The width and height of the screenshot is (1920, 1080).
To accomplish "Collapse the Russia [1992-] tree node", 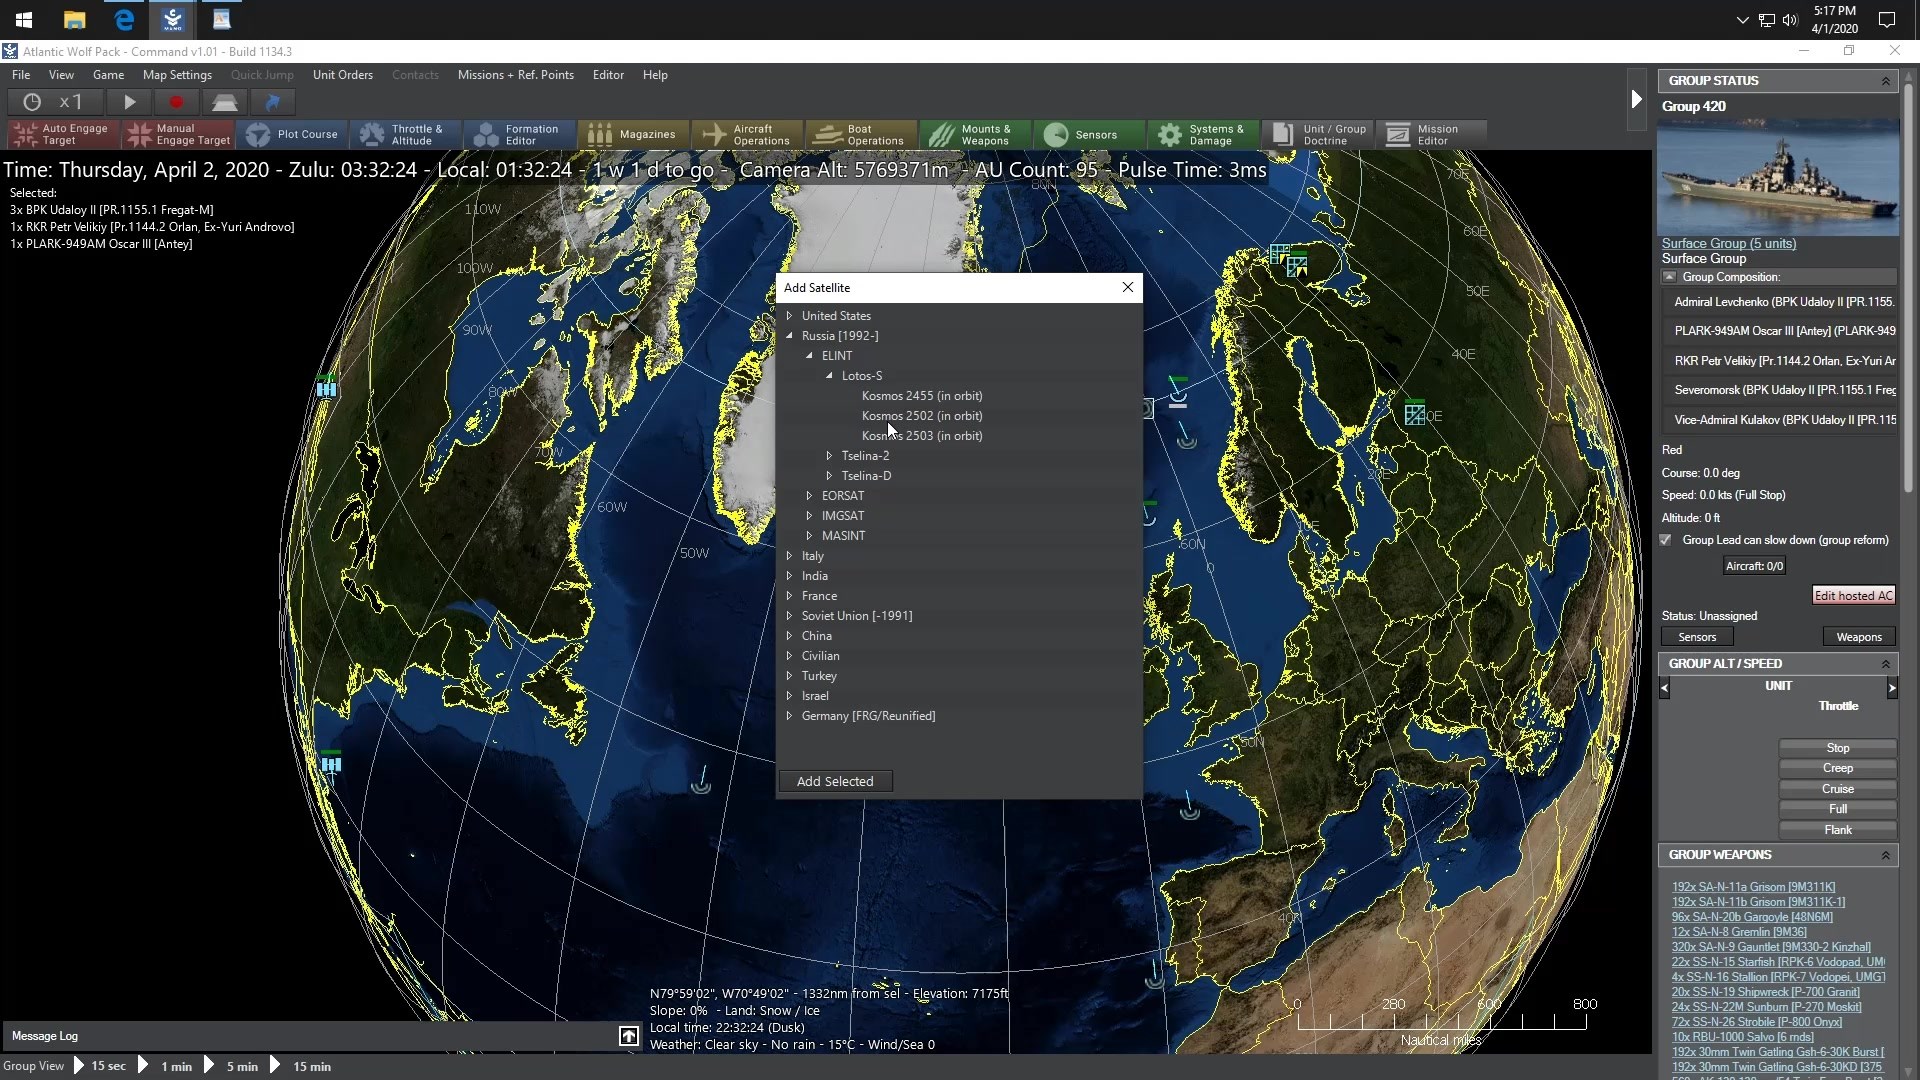I will 789,336.
